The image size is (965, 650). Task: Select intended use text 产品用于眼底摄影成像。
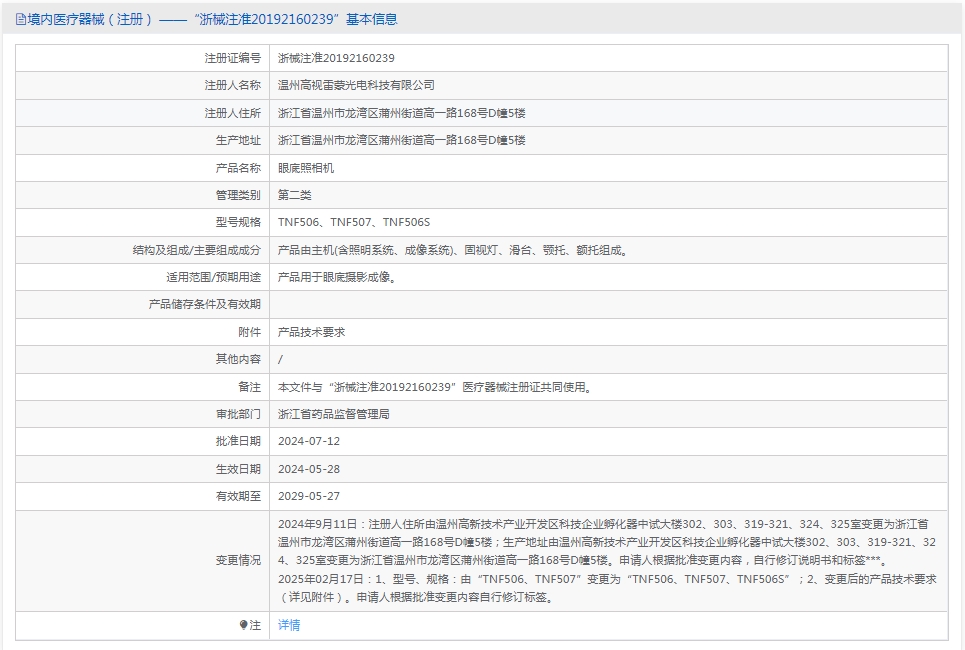[x=337, y=278]
